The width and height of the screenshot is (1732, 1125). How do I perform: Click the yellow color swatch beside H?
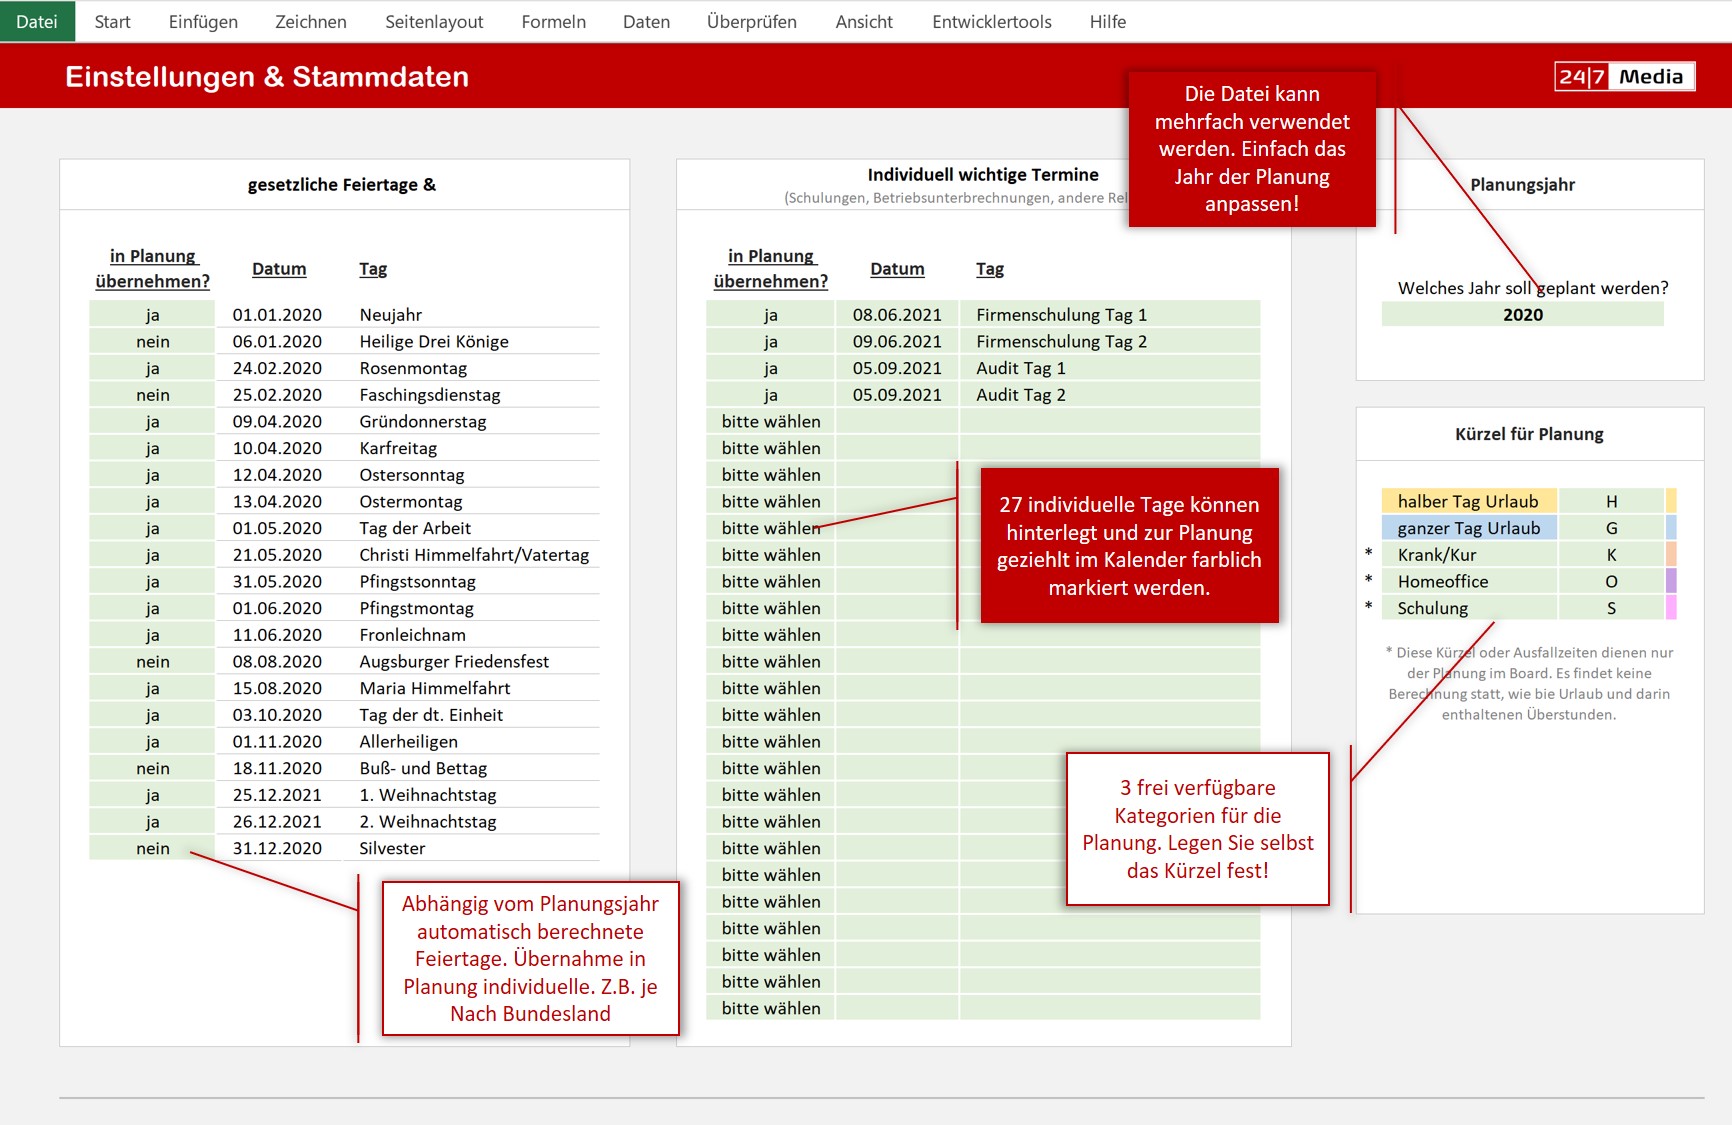click(x=1671, y=501)
